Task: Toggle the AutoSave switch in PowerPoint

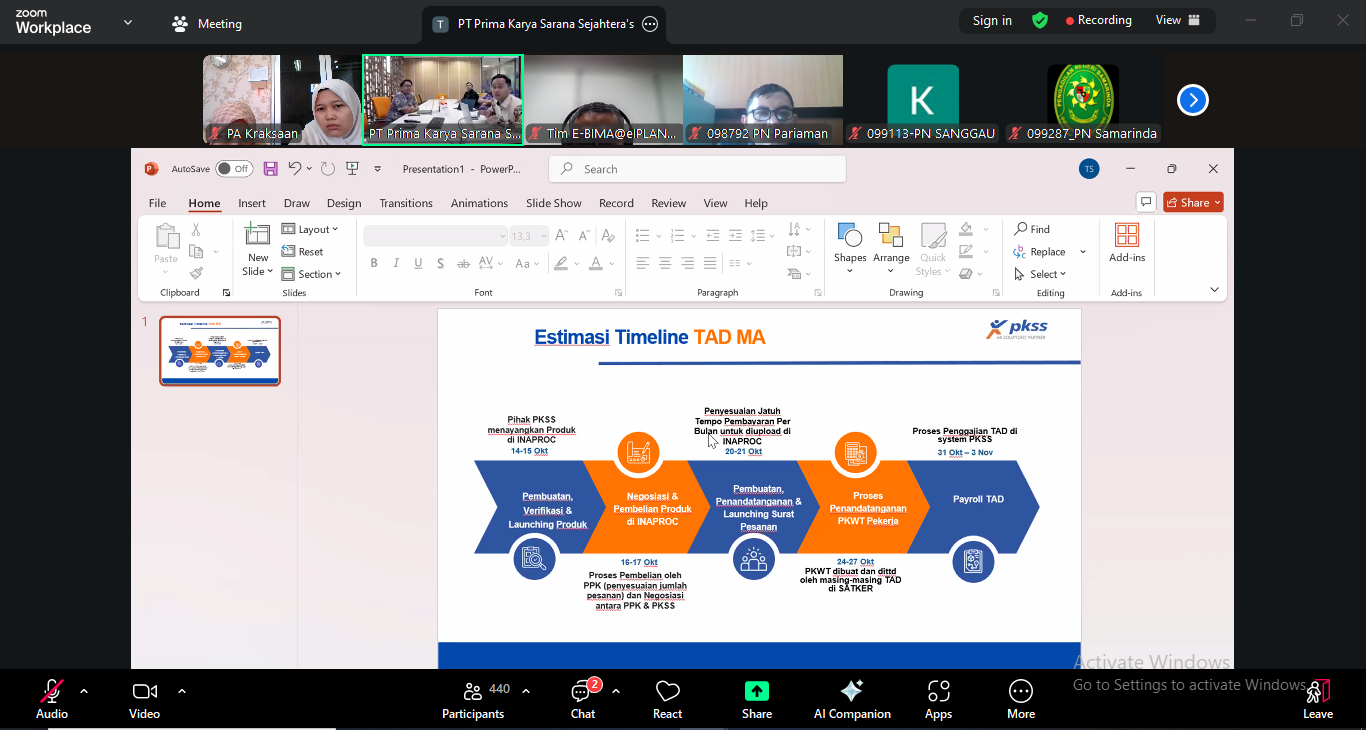Action: click(x=234, y=169)
